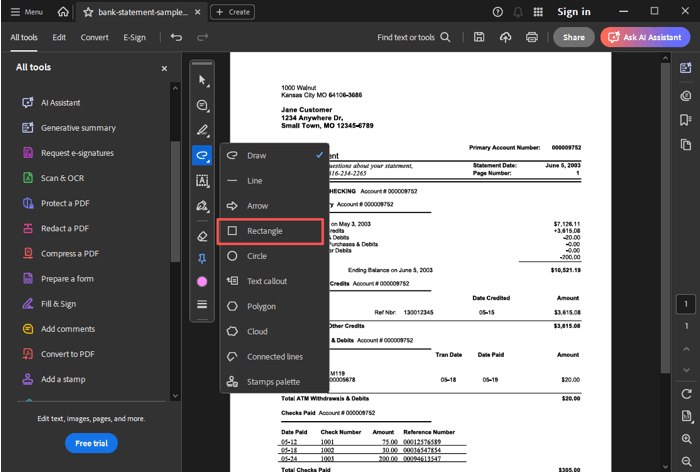Open the line thickness menu icon
Screen dimensions: 700x472
tap(202, 304)
